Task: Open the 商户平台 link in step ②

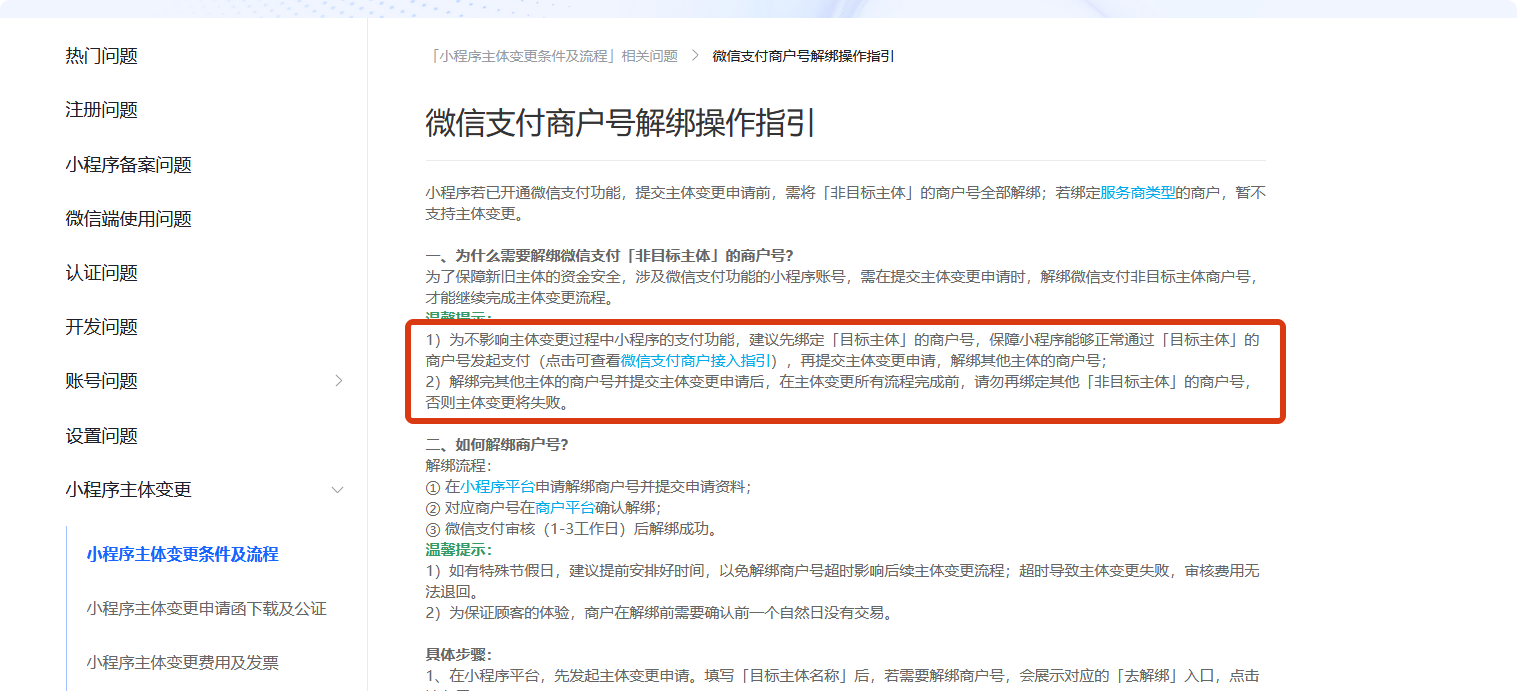Action: click(x=565, y=508)
